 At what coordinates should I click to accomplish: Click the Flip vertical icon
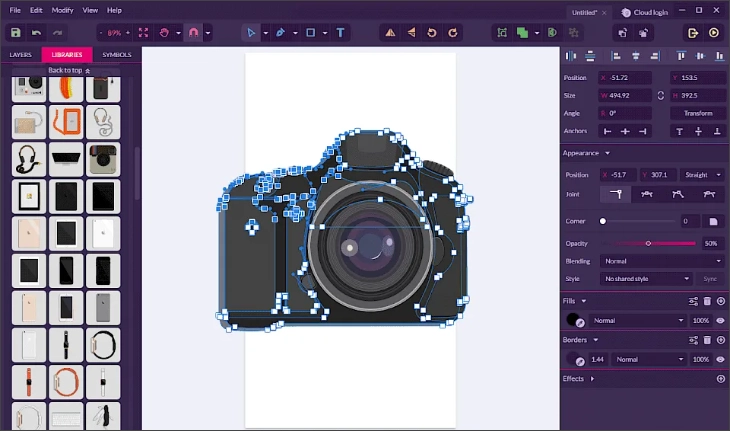click(x=411, y=33)
